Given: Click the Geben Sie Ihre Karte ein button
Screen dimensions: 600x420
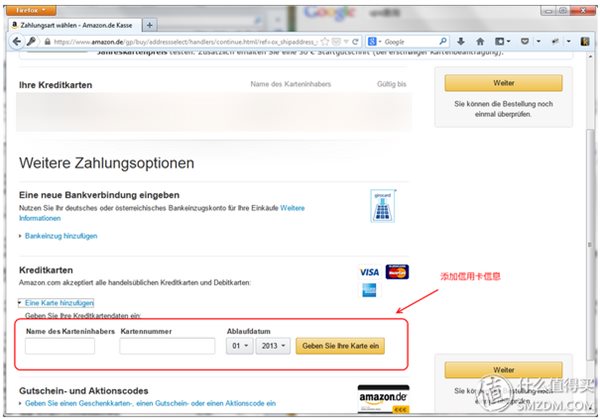Looking at the screenshot, I should tap(340, 346).
